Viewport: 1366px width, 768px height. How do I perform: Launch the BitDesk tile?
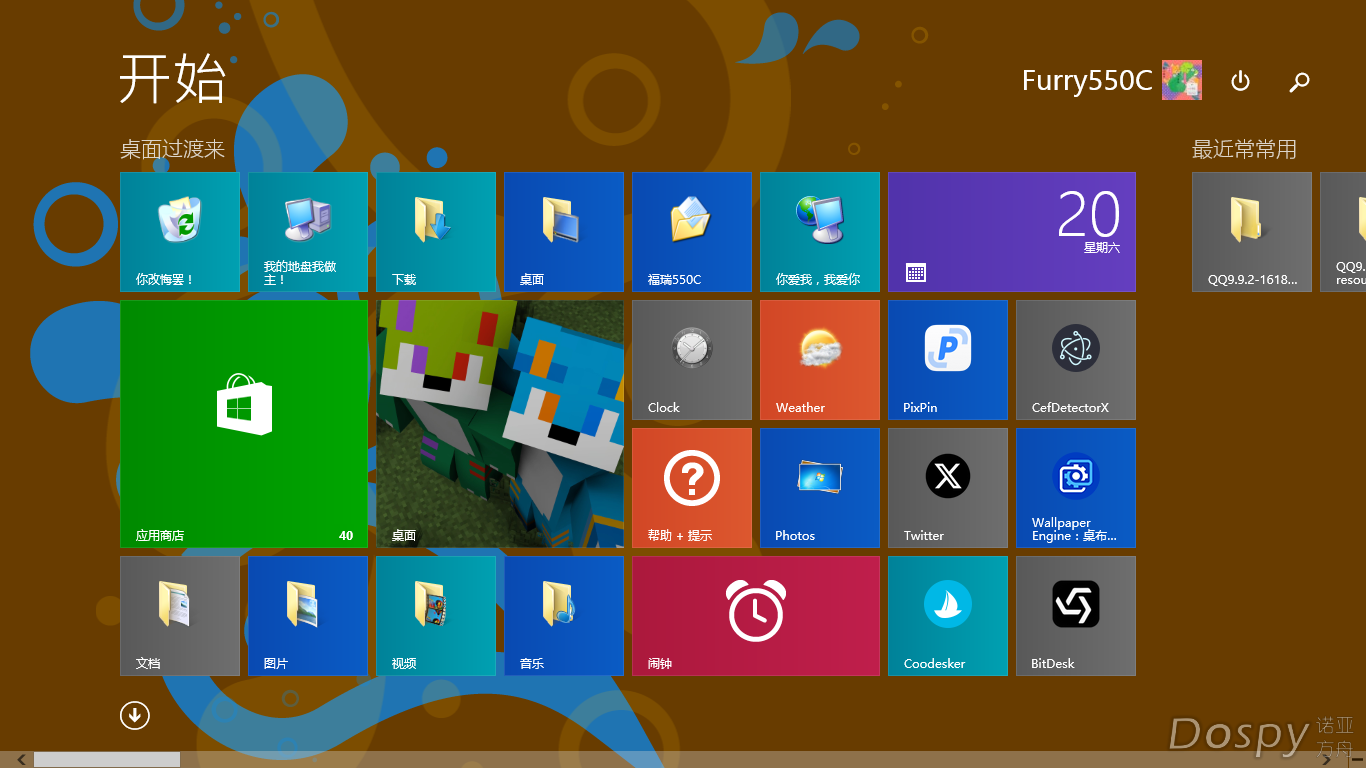[1076, 616]
